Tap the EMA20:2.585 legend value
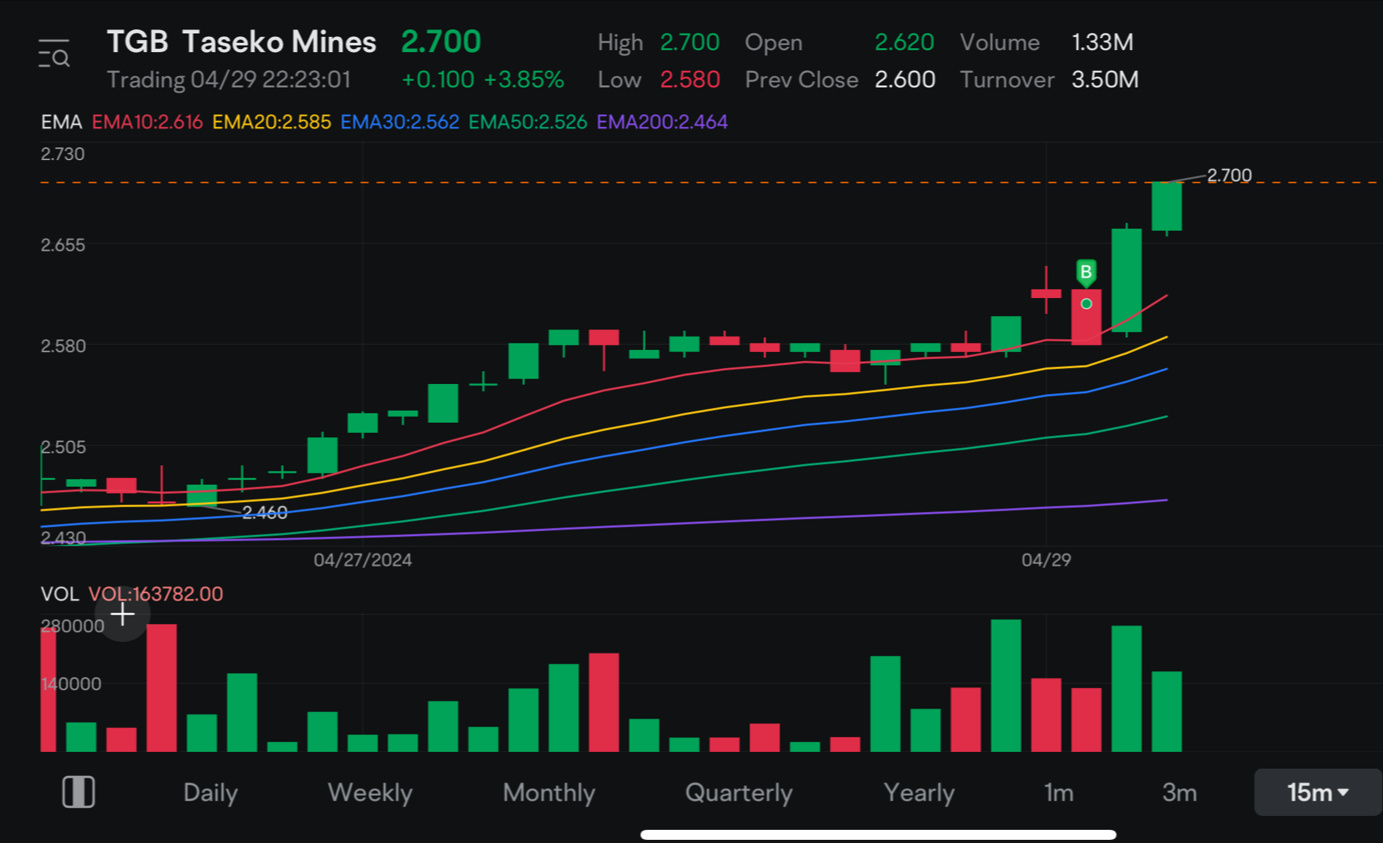The image size is (1383, 843). point(271,122)
